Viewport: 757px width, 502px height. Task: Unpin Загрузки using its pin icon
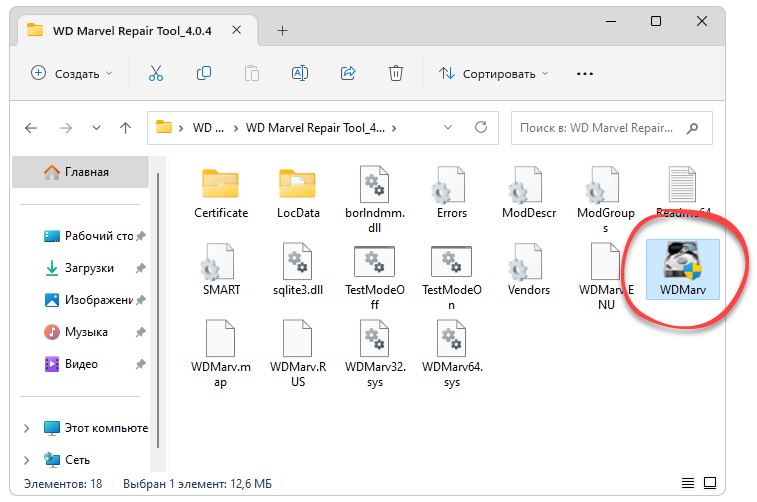(x=140, y=268)
